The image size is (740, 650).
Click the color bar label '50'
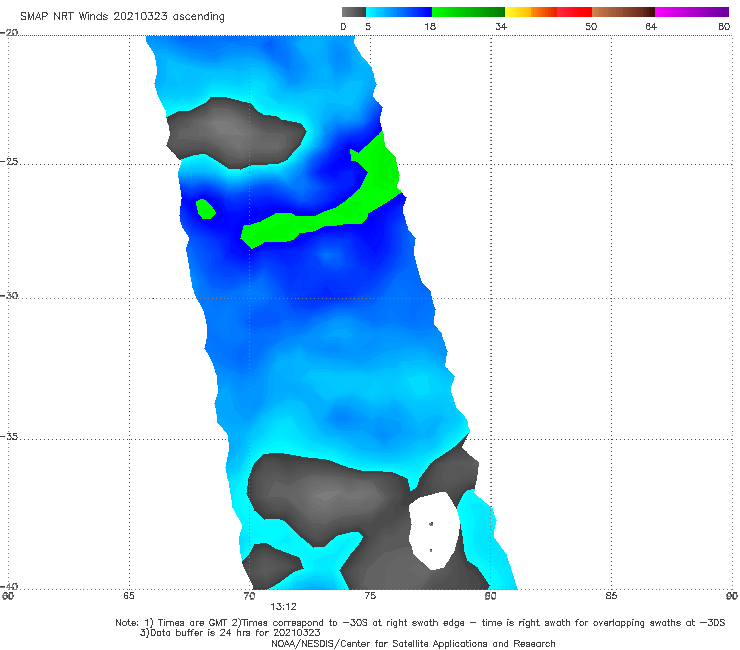click(591, 26)
